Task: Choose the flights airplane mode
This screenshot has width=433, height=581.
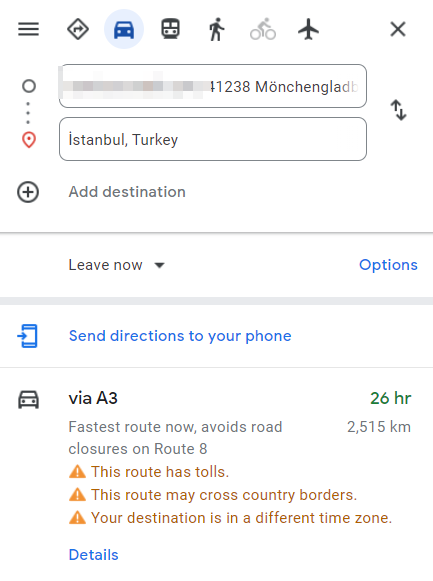Action: click(x=309, y=29)
